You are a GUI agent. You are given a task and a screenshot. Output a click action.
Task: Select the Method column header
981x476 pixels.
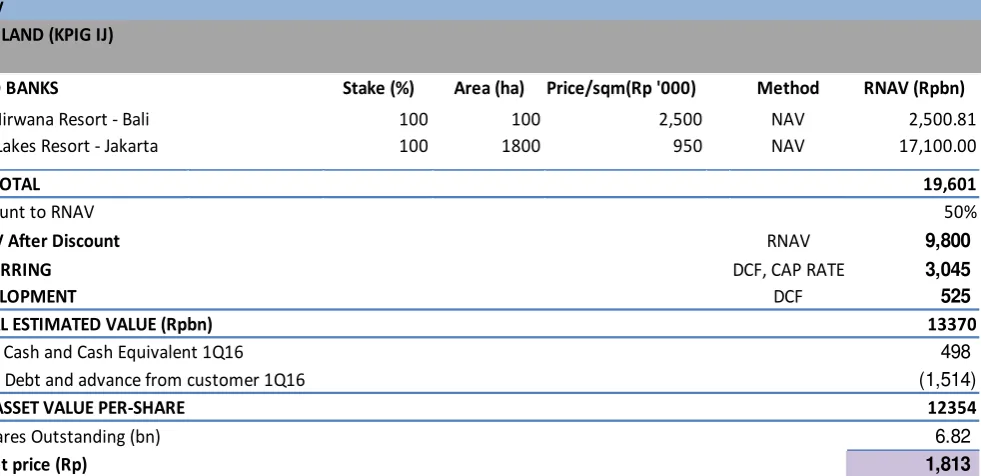tap(788, 88)
